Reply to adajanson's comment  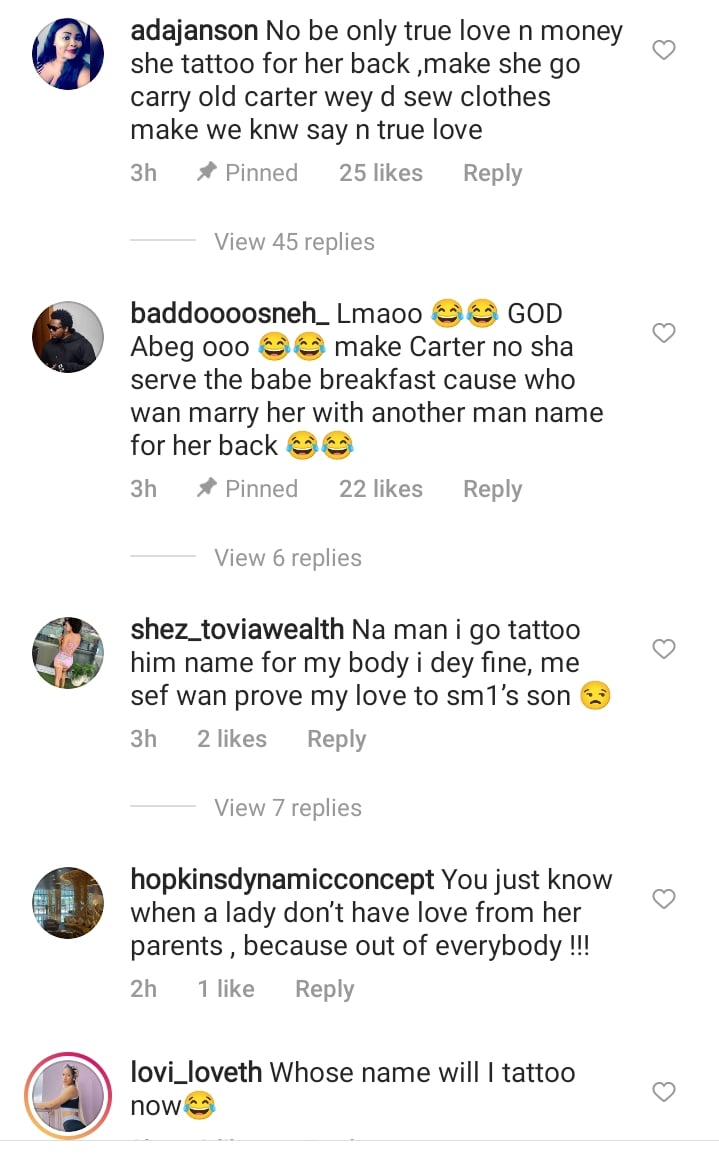point(492,173)
